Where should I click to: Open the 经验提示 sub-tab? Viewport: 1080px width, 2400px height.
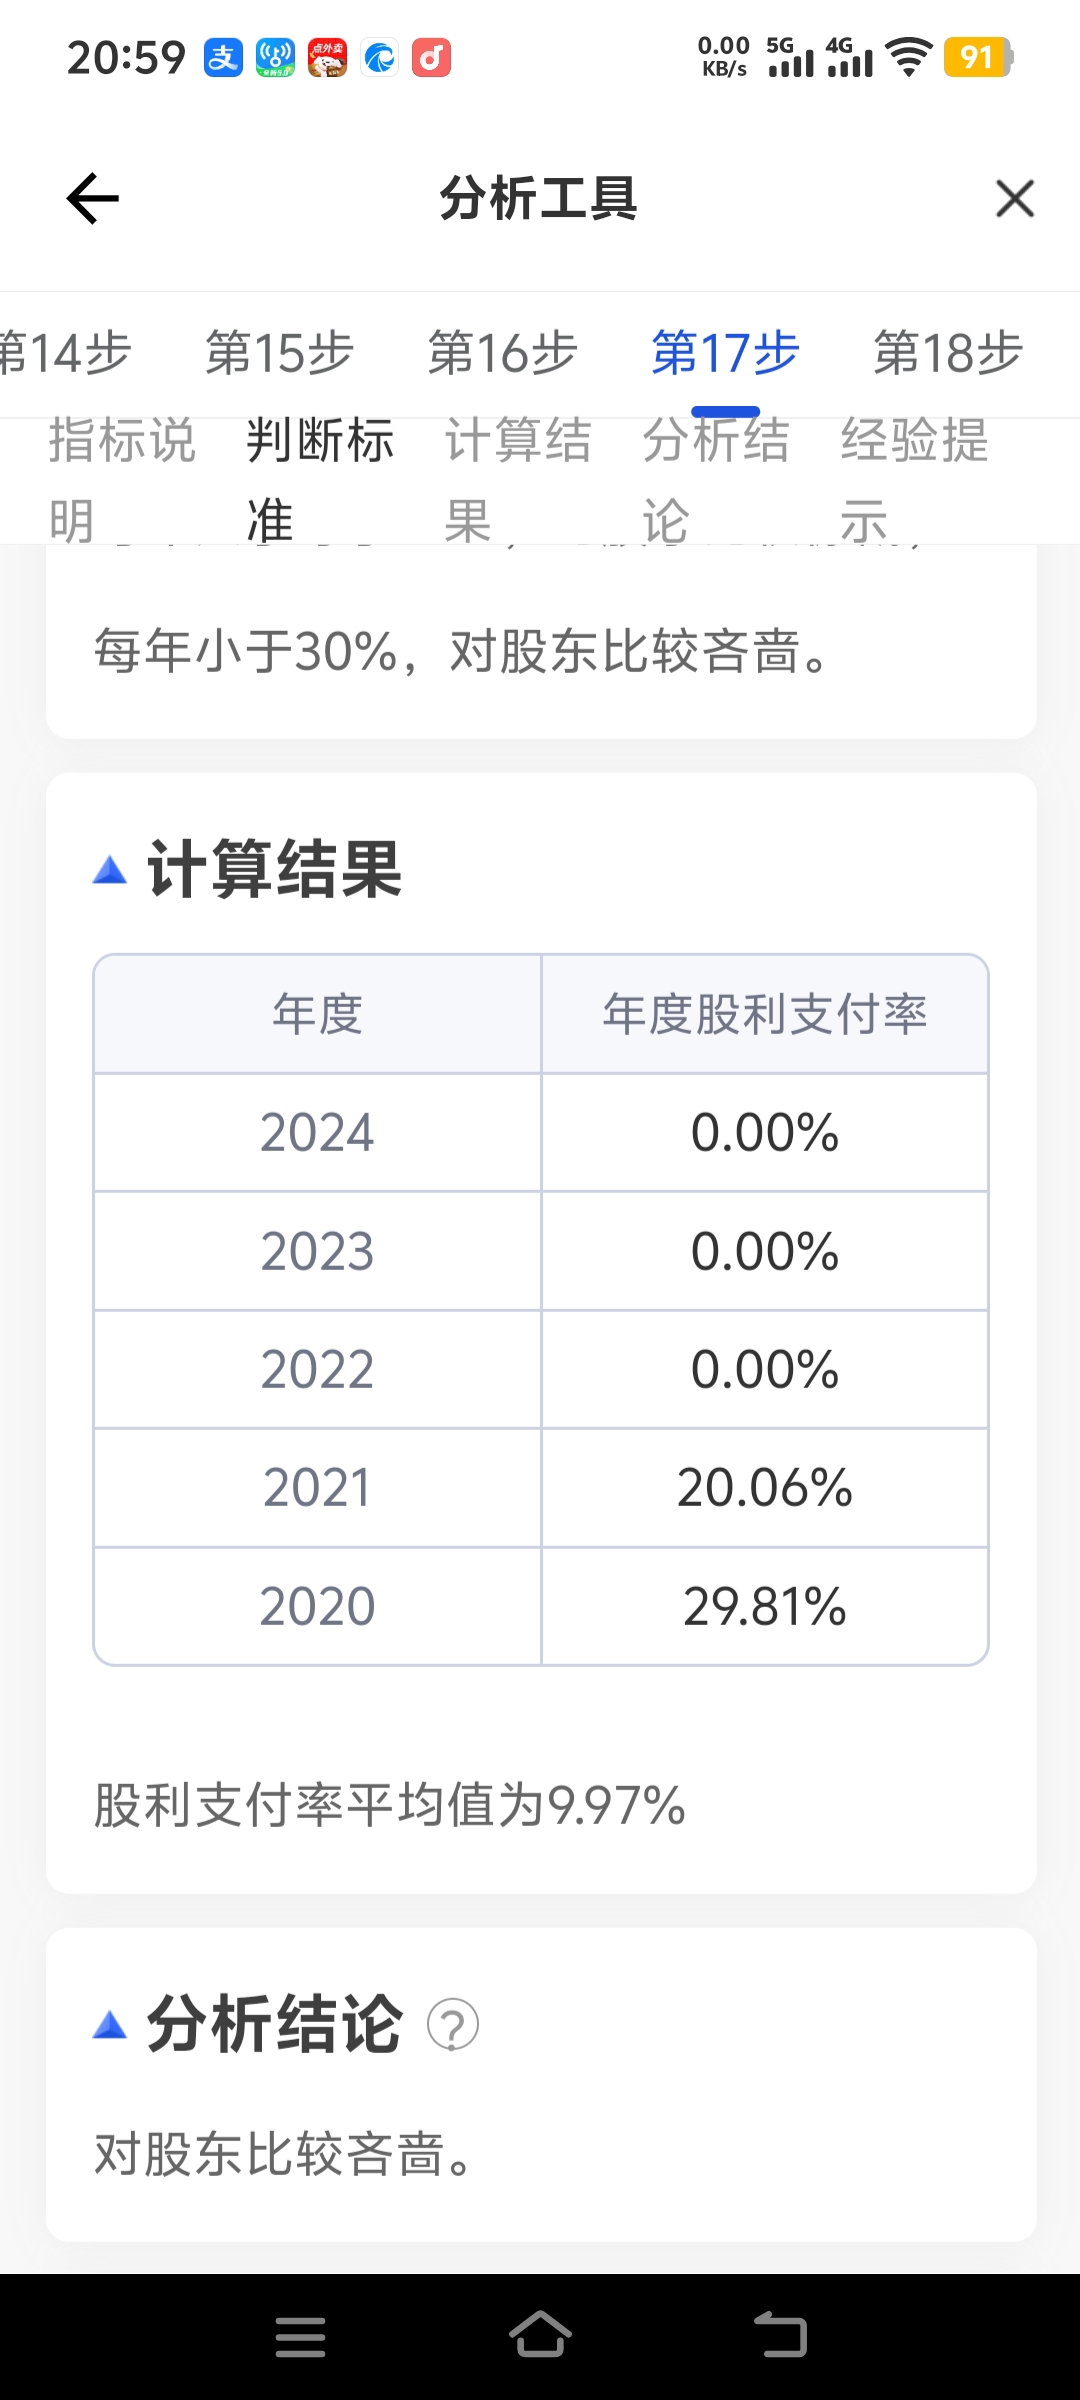point(914,480)
